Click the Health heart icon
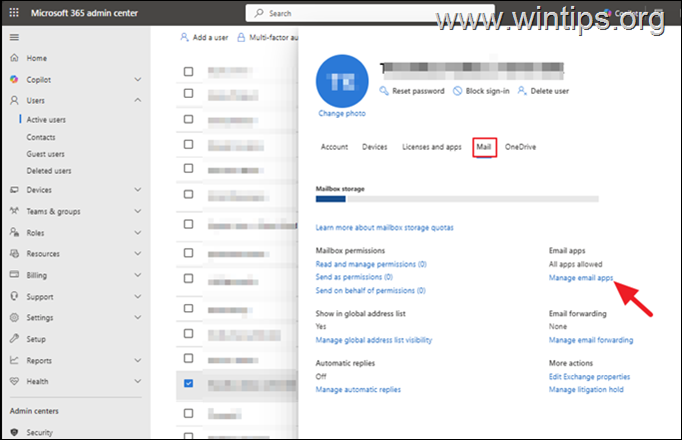 (14, 381)
